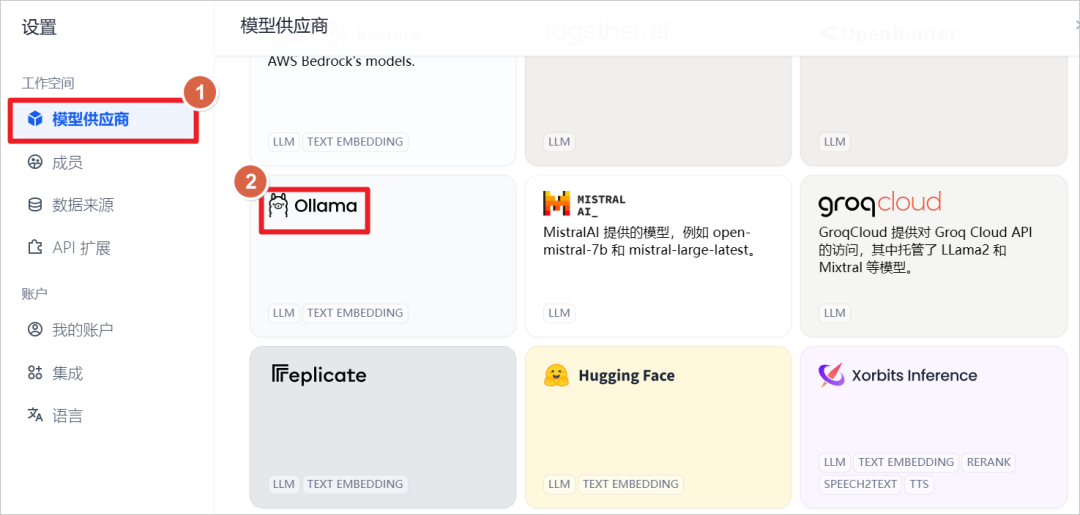Click TEXT EMBEDDING tag on Replicate card
Image resolution: width=1080 pixels, height=515 pixels.
pyautogui.click(x=355, y=484)
